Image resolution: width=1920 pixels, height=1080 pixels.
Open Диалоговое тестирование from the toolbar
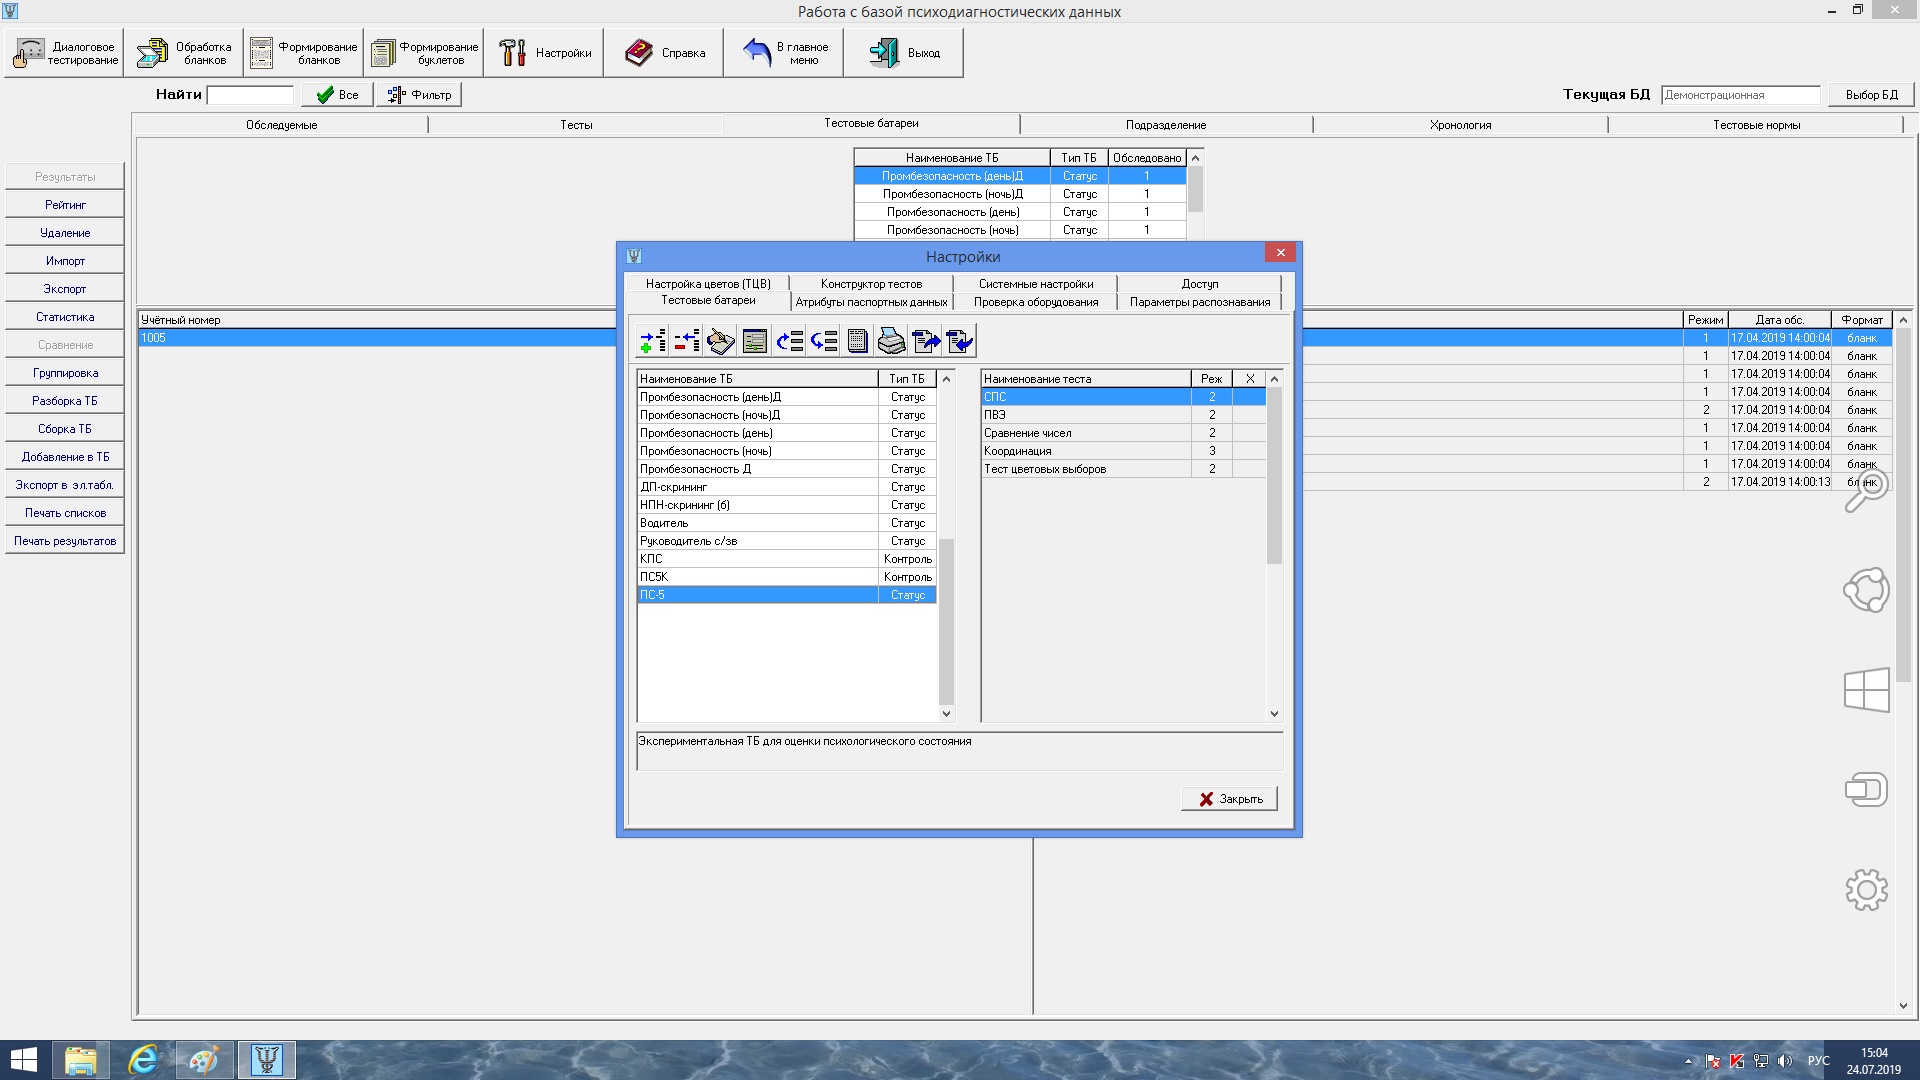[x=65, y=53]
